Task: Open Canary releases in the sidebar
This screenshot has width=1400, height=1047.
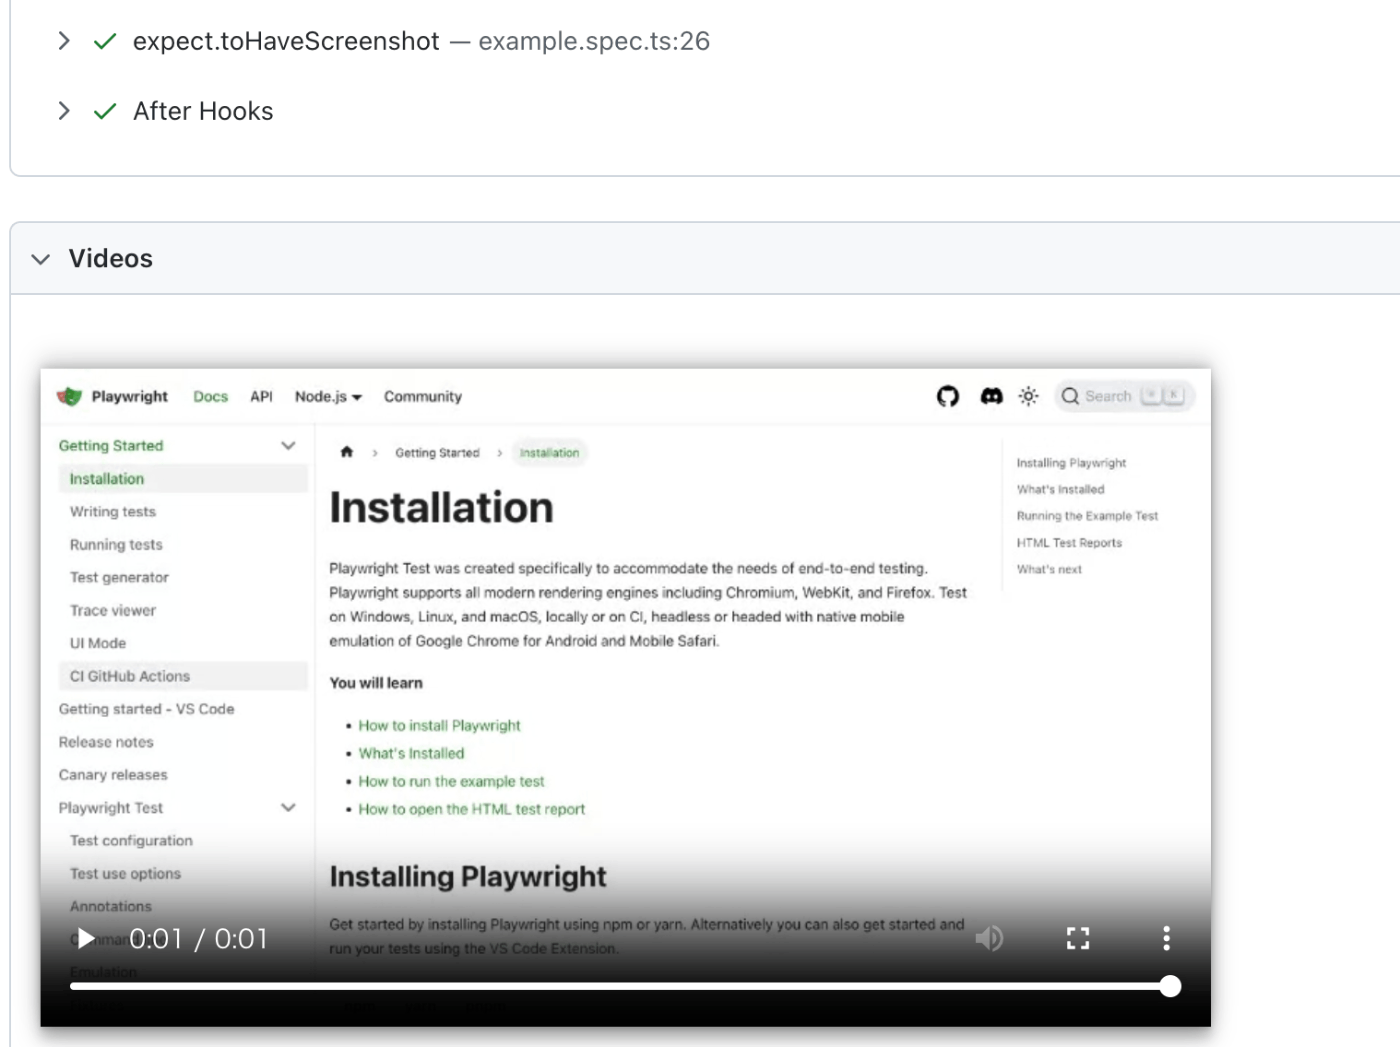Action: pos(113,775)
